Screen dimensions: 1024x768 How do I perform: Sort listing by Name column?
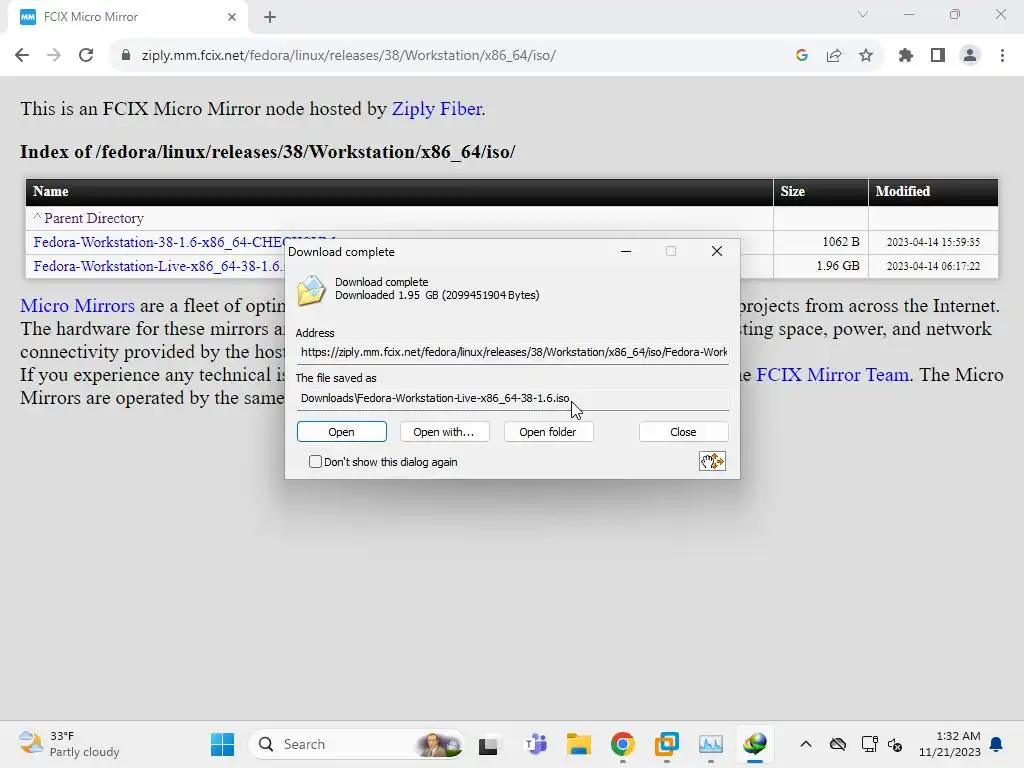point(50,191)
